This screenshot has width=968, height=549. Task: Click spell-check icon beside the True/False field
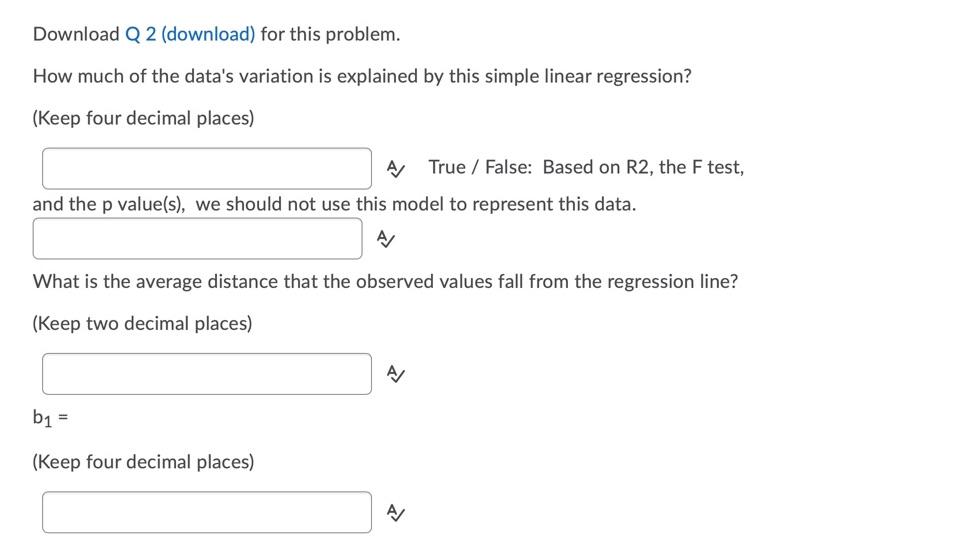tap(384, 238)
